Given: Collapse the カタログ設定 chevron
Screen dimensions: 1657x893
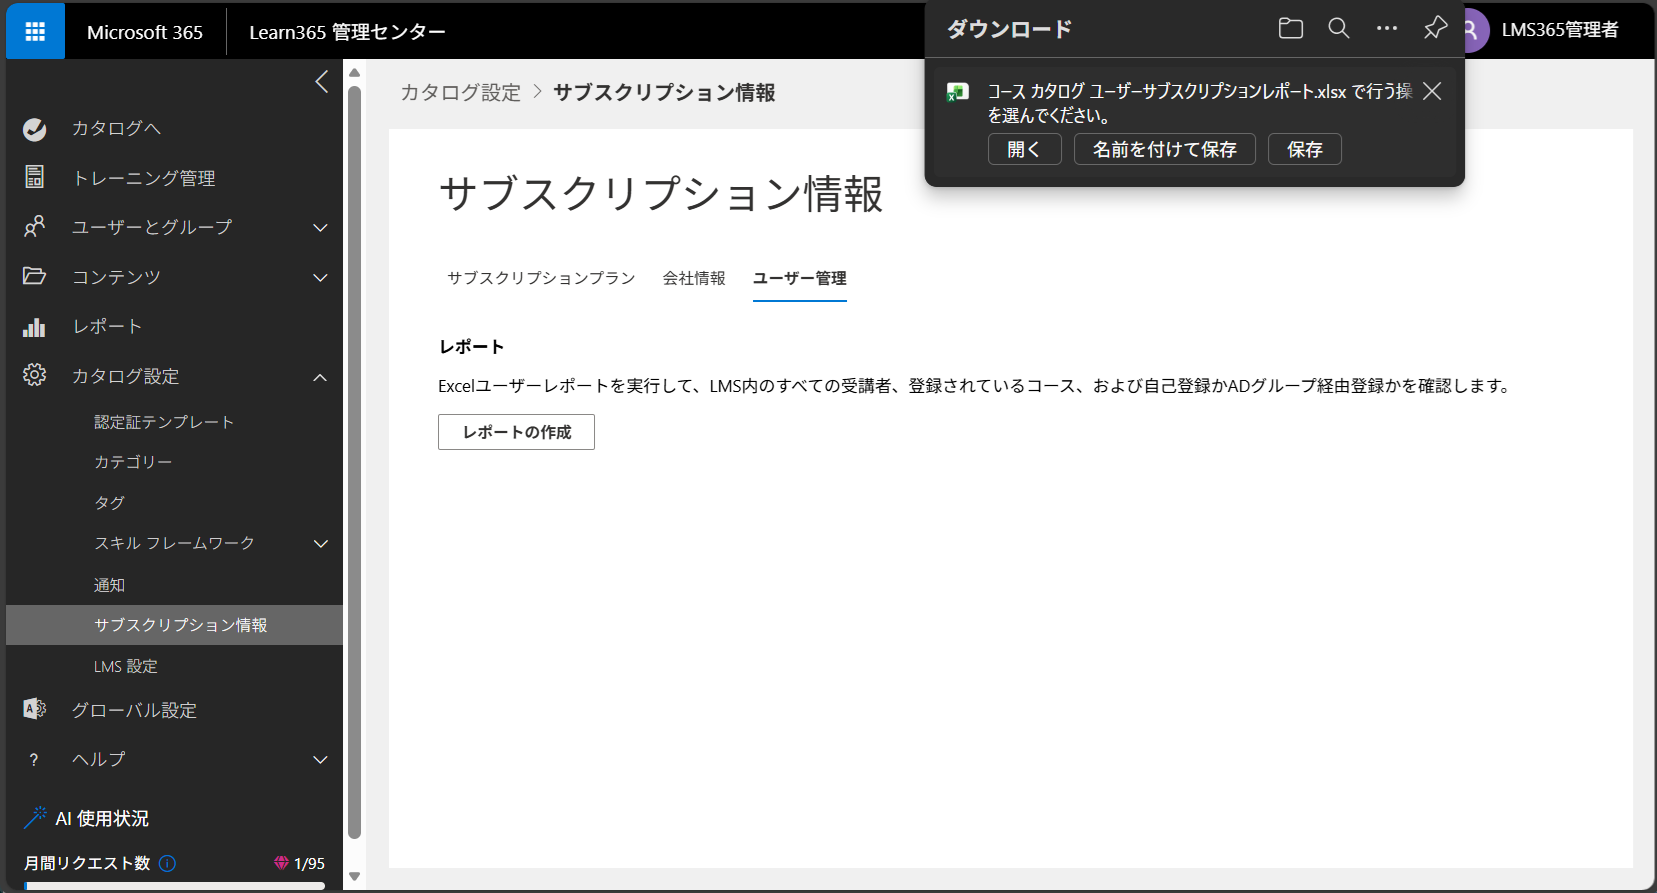Looking at the screenshot, I should [321, 377].
